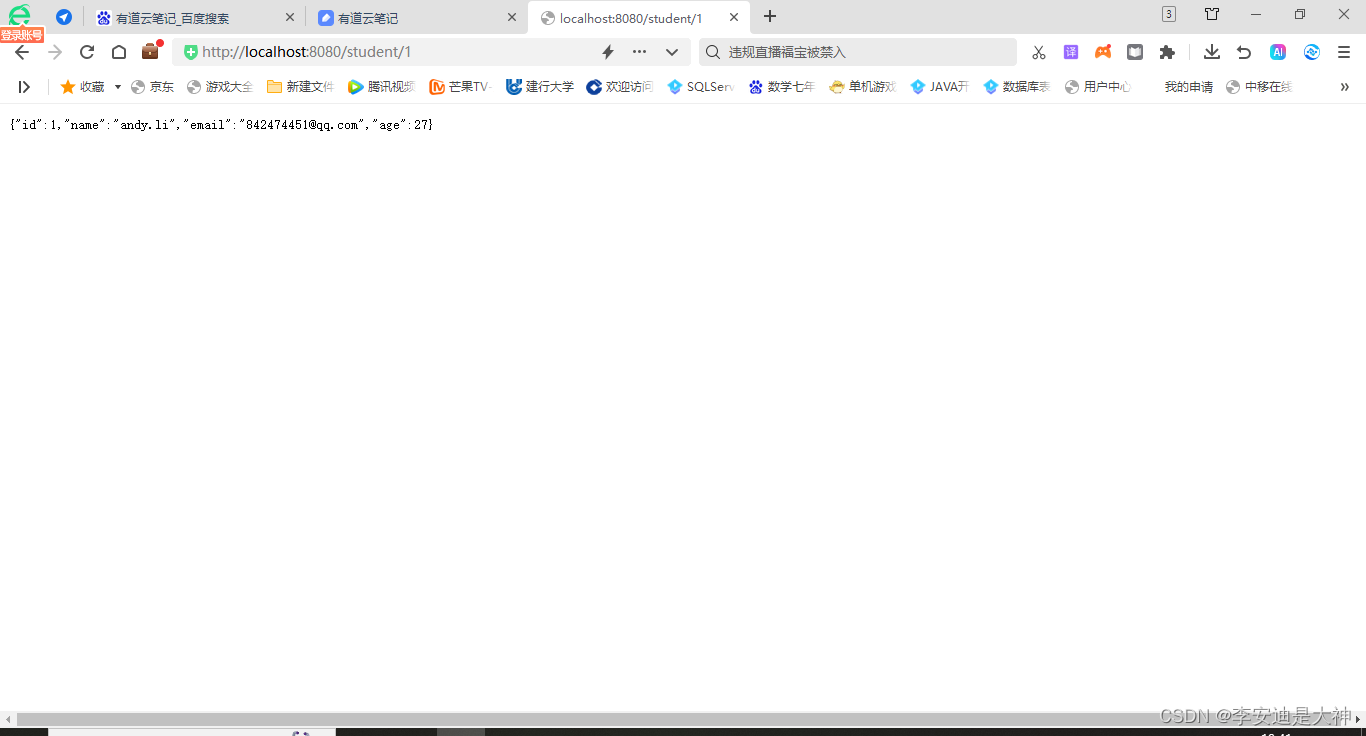Switch to 有道云笔记_百度搜索 tab

[196, 18]
